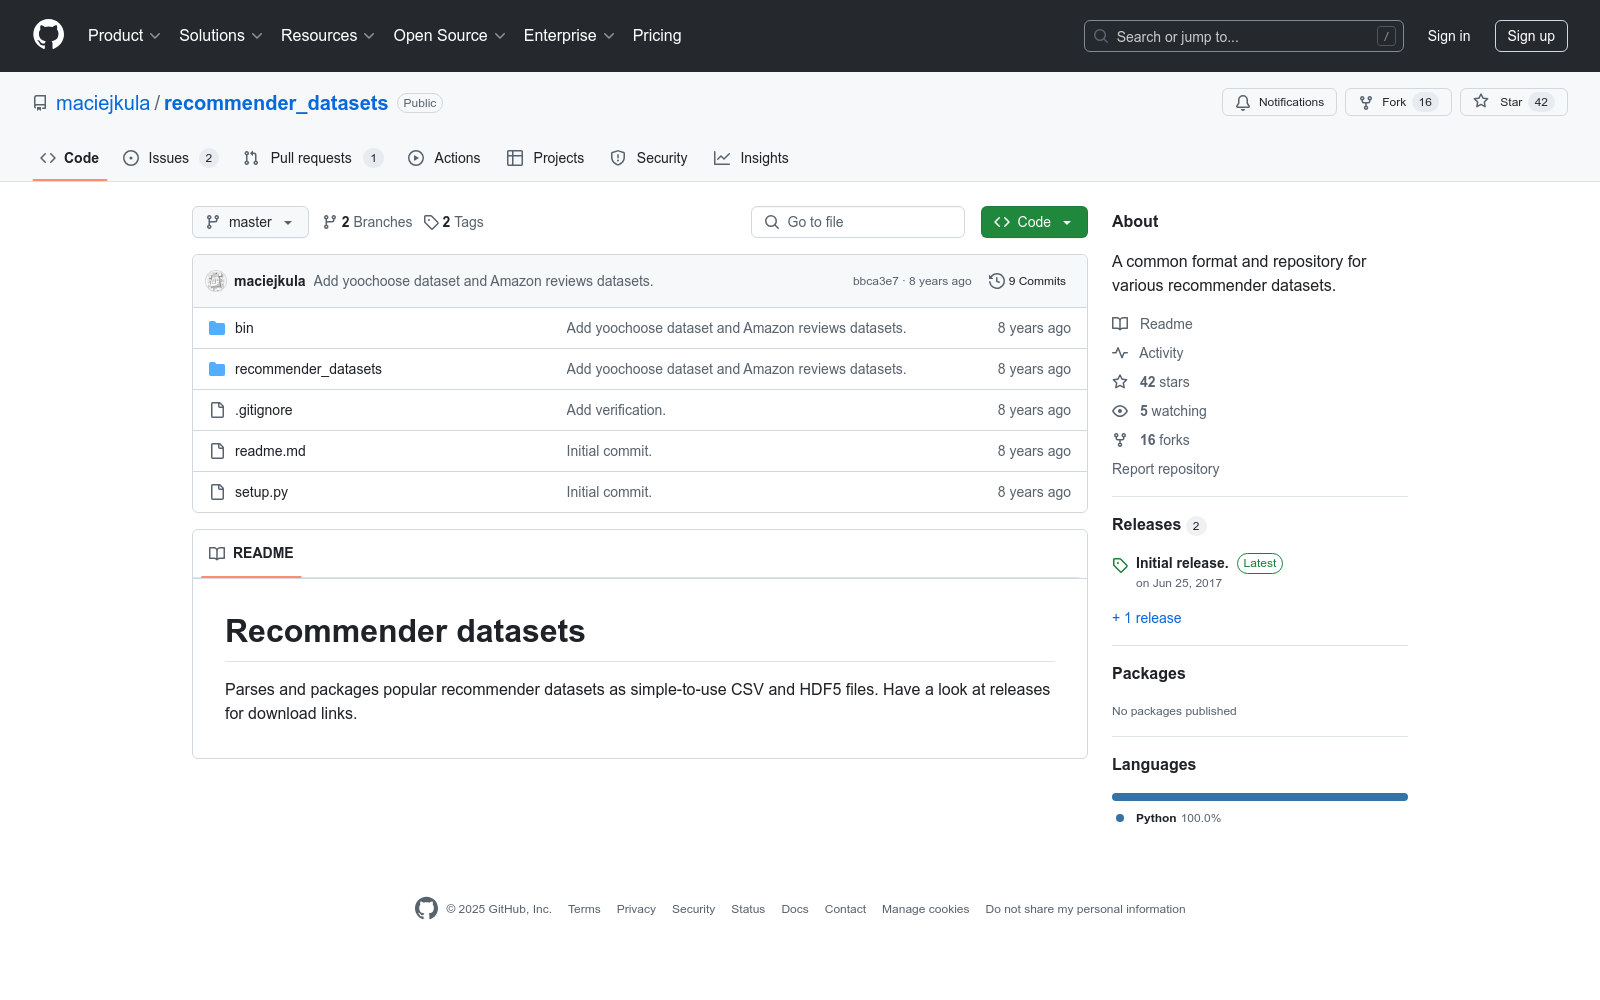Switch to the Actions tab
The width and height of the screenshot is (1600, 1000).
[444, 158]
